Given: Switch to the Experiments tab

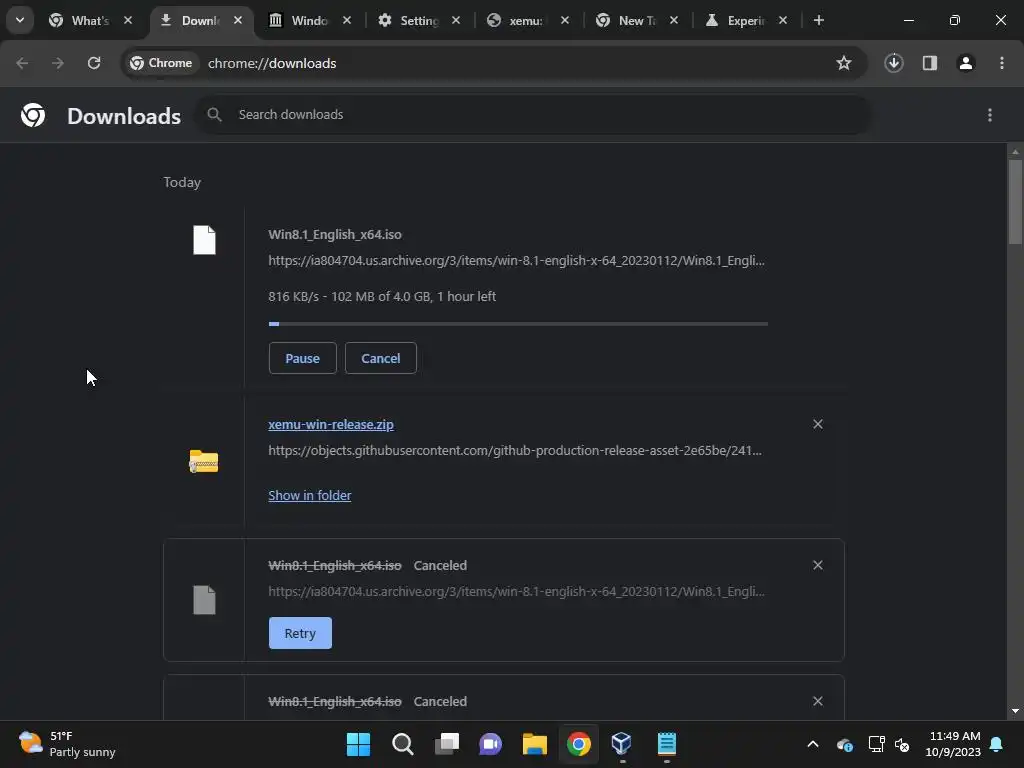Looking at the screenshot, I should (745, 21).
